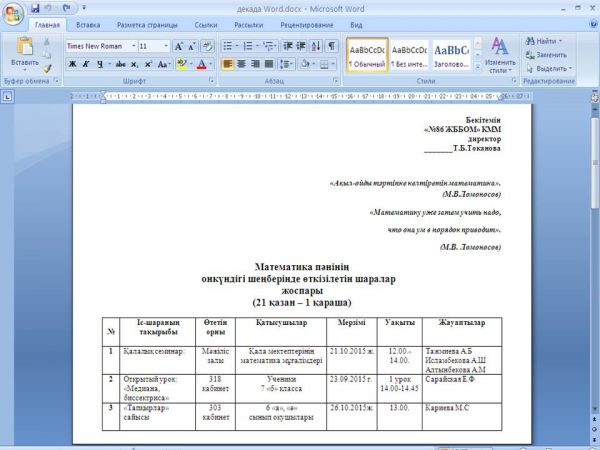This screenshot has height=450, width=600.
Task: Toggle italic formatting
Action: pos(86,64)
